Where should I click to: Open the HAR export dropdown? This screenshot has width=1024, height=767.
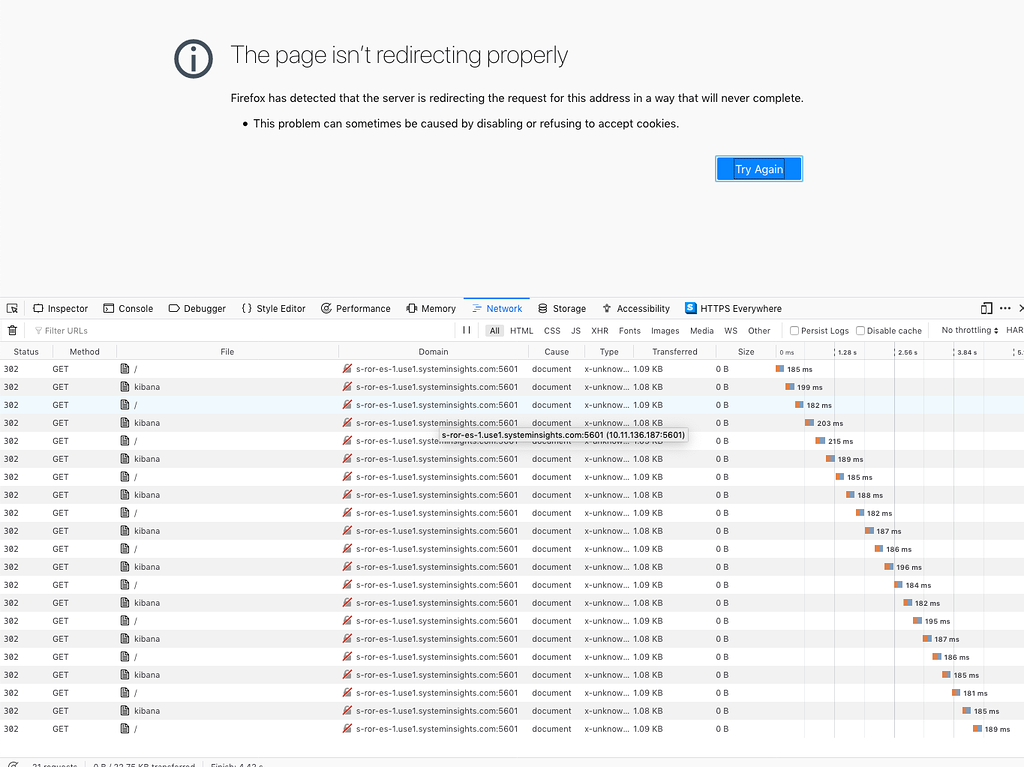pyautogui.click(x=1013, y=330)
